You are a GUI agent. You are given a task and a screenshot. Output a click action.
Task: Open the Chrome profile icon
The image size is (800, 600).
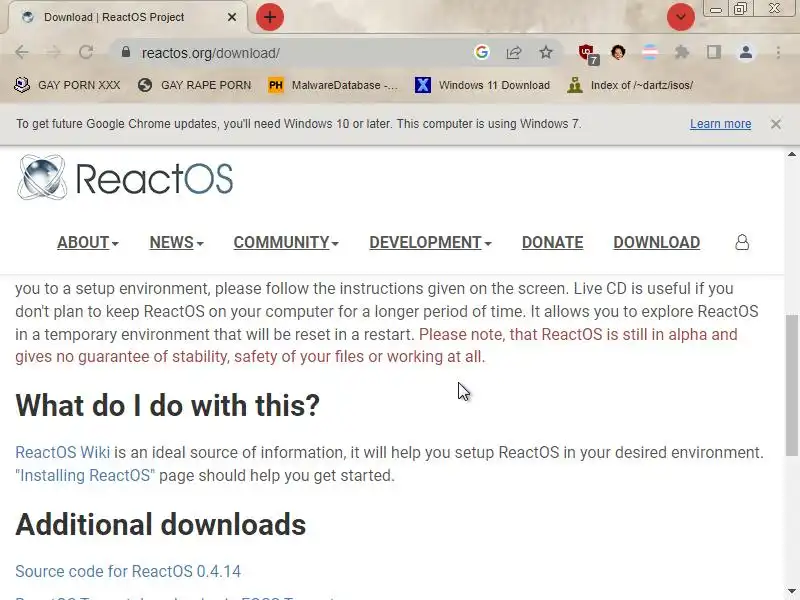click(746, 52)
